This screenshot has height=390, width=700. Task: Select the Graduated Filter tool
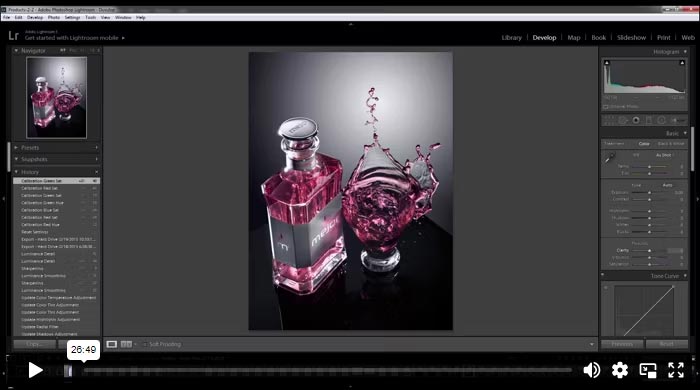[x=649, y=120]
